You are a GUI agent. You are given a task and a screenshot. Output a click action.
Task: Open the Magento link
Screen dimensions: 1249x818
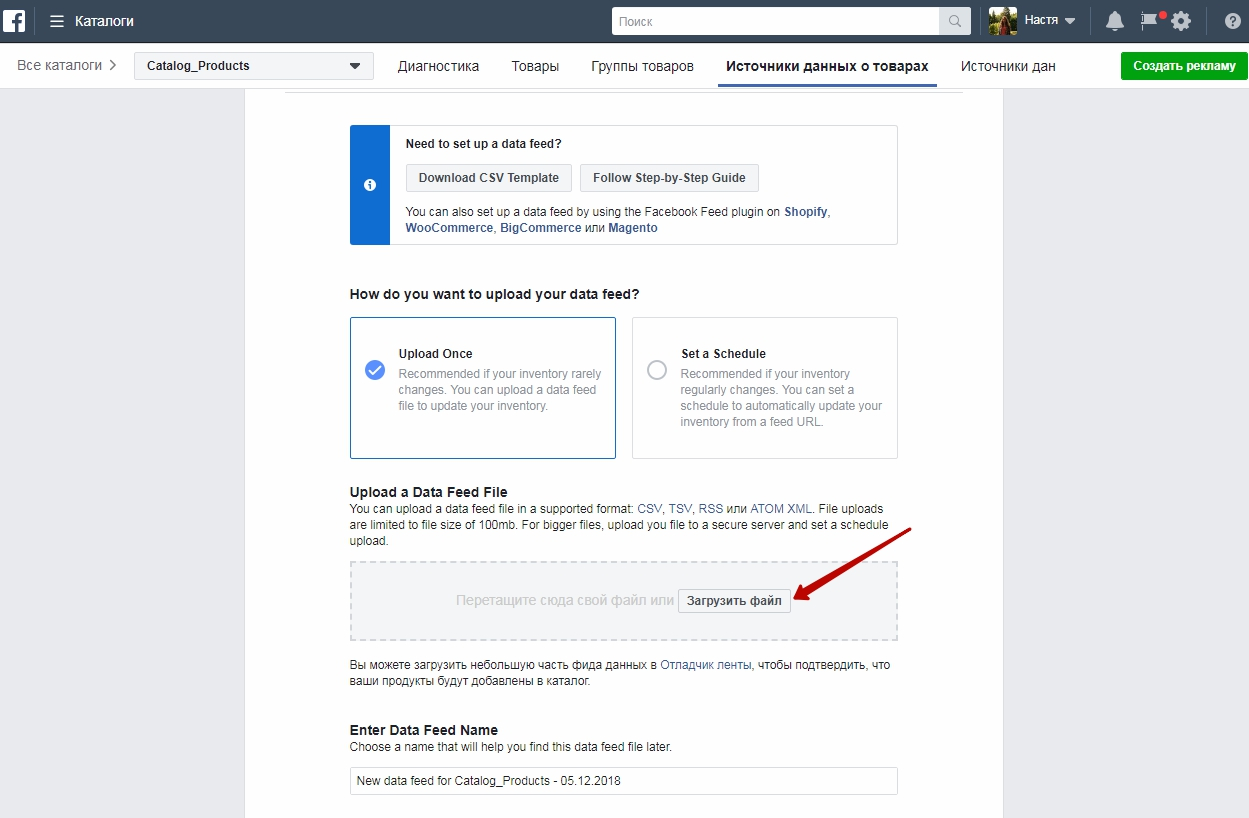(633, 228)
